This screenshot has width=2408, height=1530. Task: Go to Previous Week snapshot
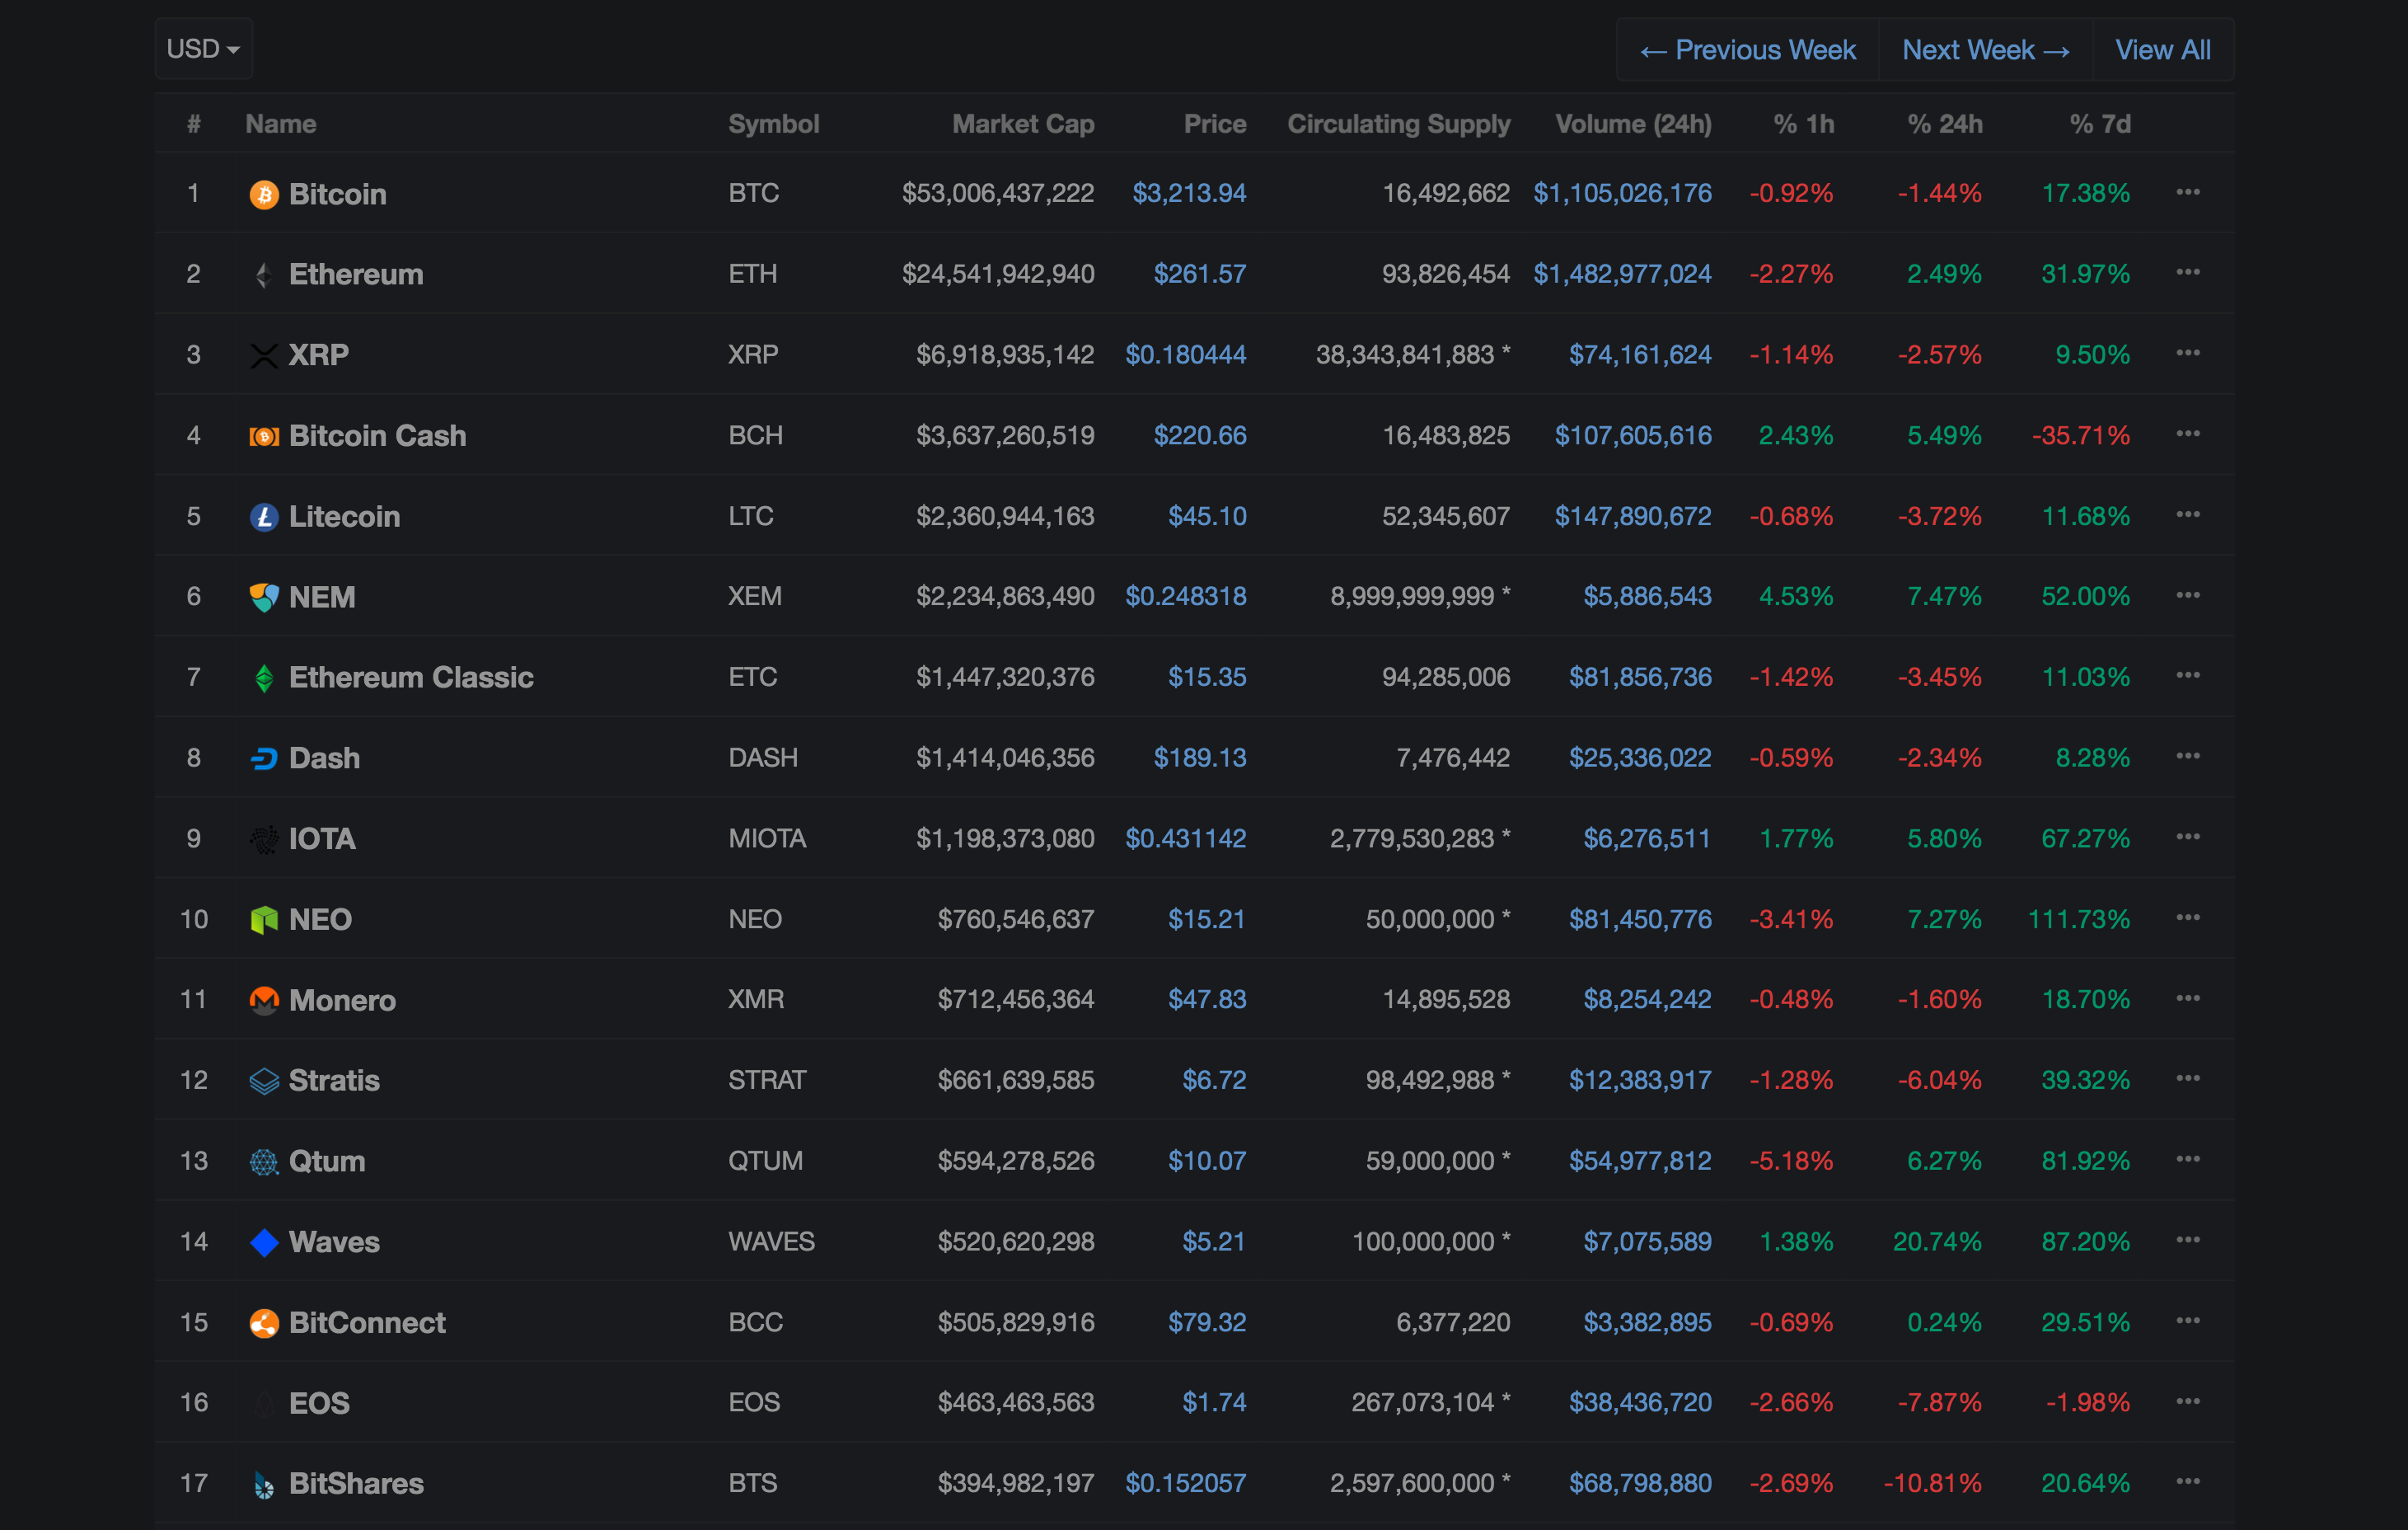point(1747,50)
